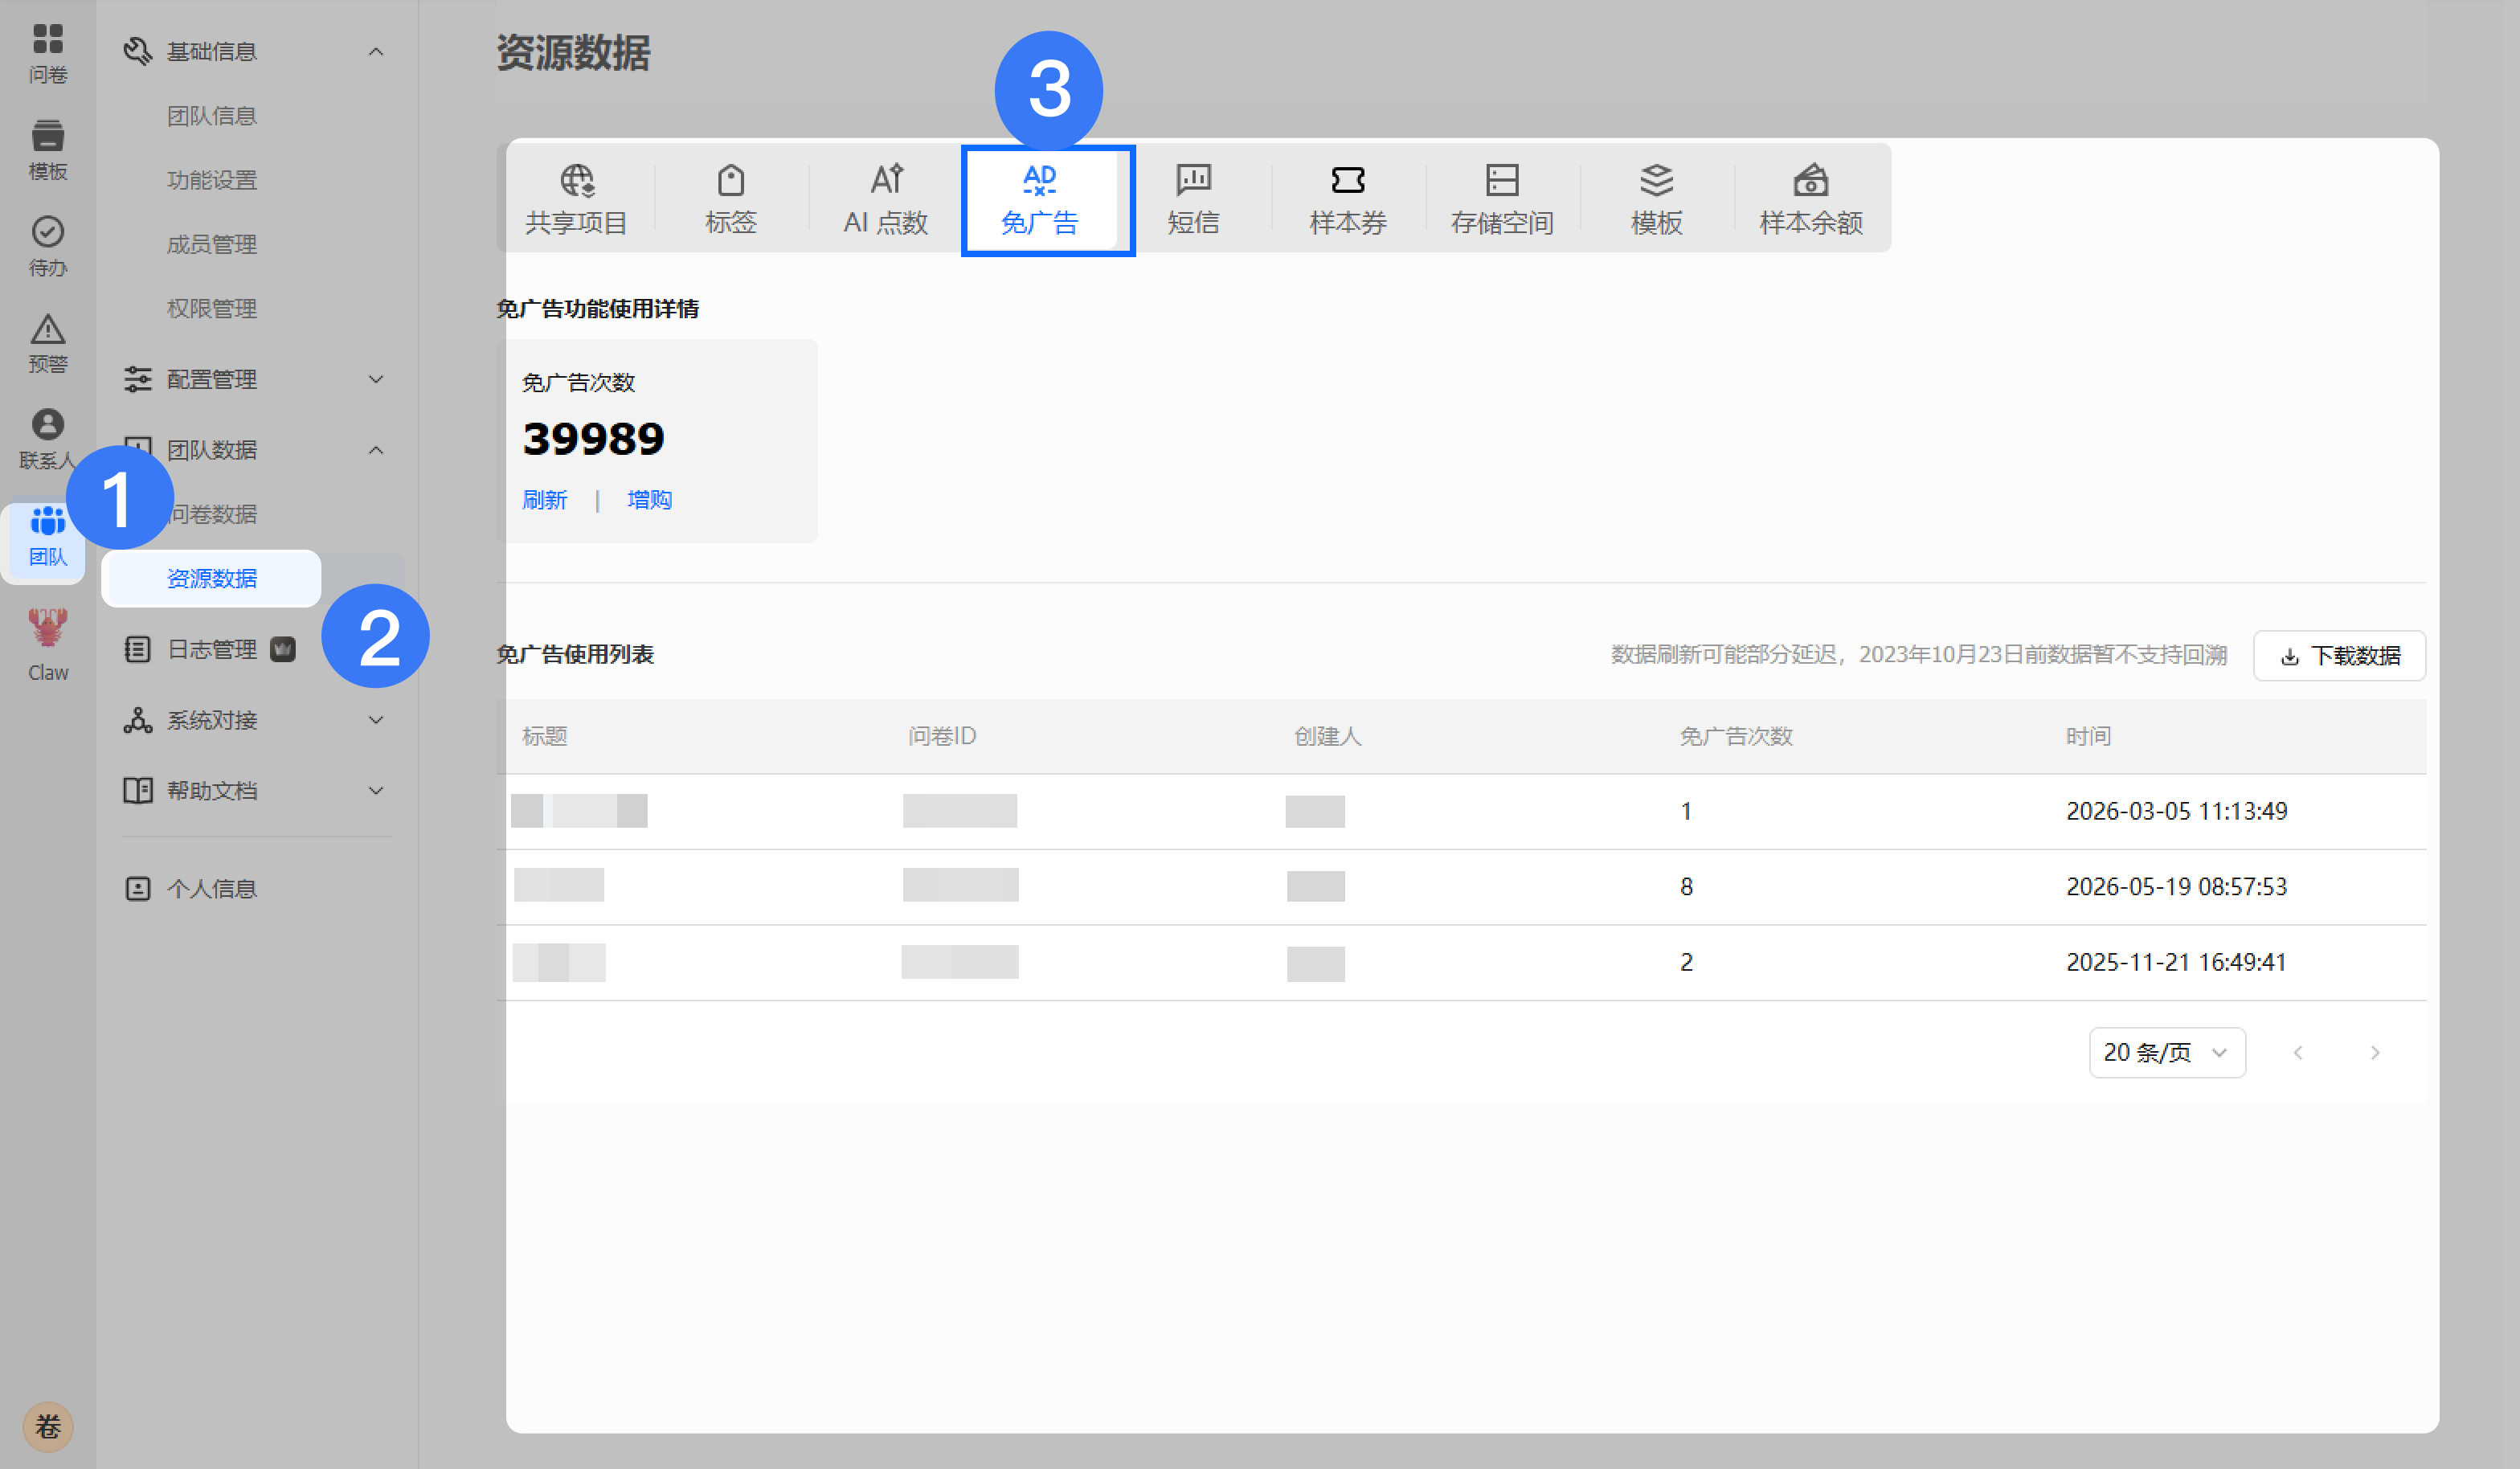The height and width of the screenshot is (1469, 2520).
Task: Collapse the 基础信息 section chevron
Action: point(376,51)
